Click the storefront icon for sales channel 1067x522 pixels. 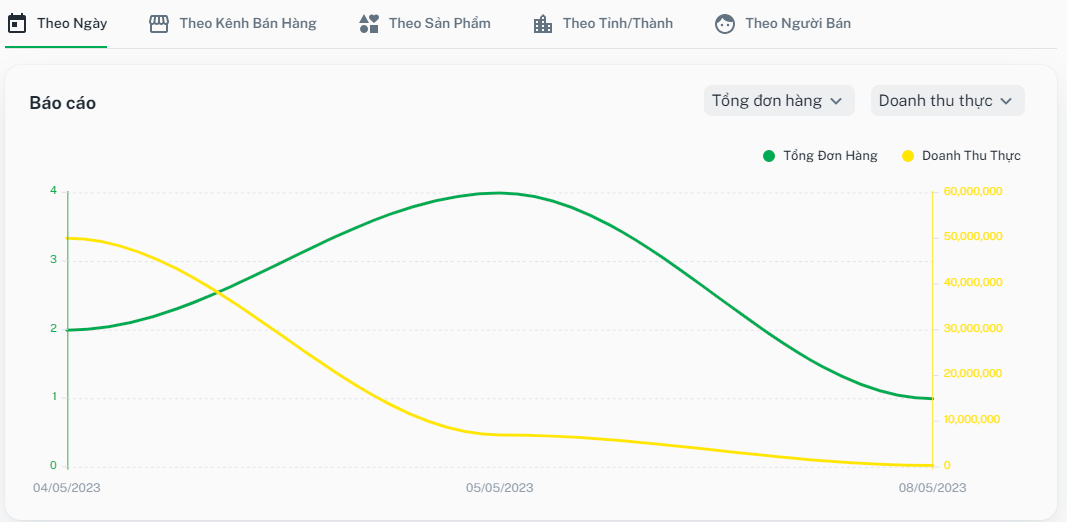click(159, 23)
